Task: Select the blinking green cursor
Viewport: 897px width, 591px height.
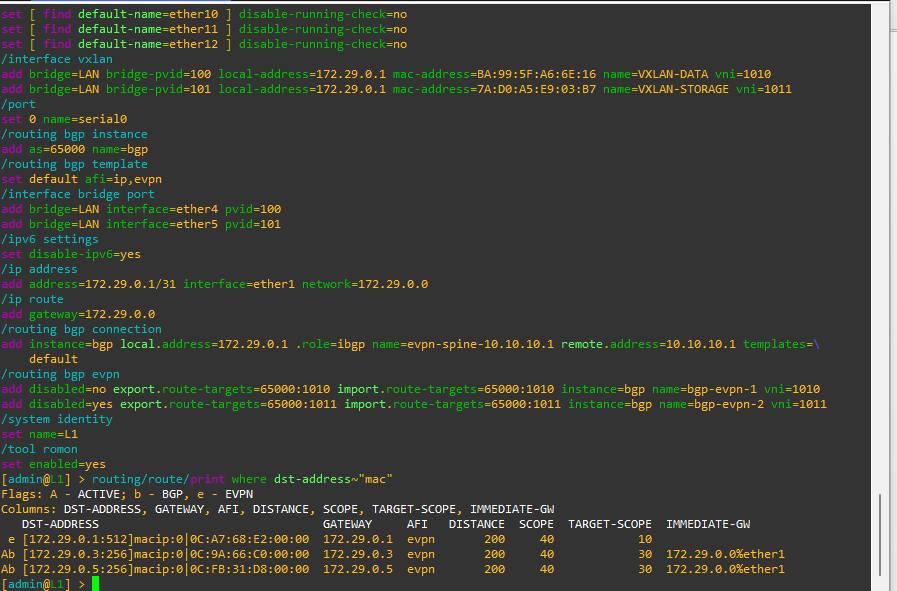Action: (x=95, y=582)
